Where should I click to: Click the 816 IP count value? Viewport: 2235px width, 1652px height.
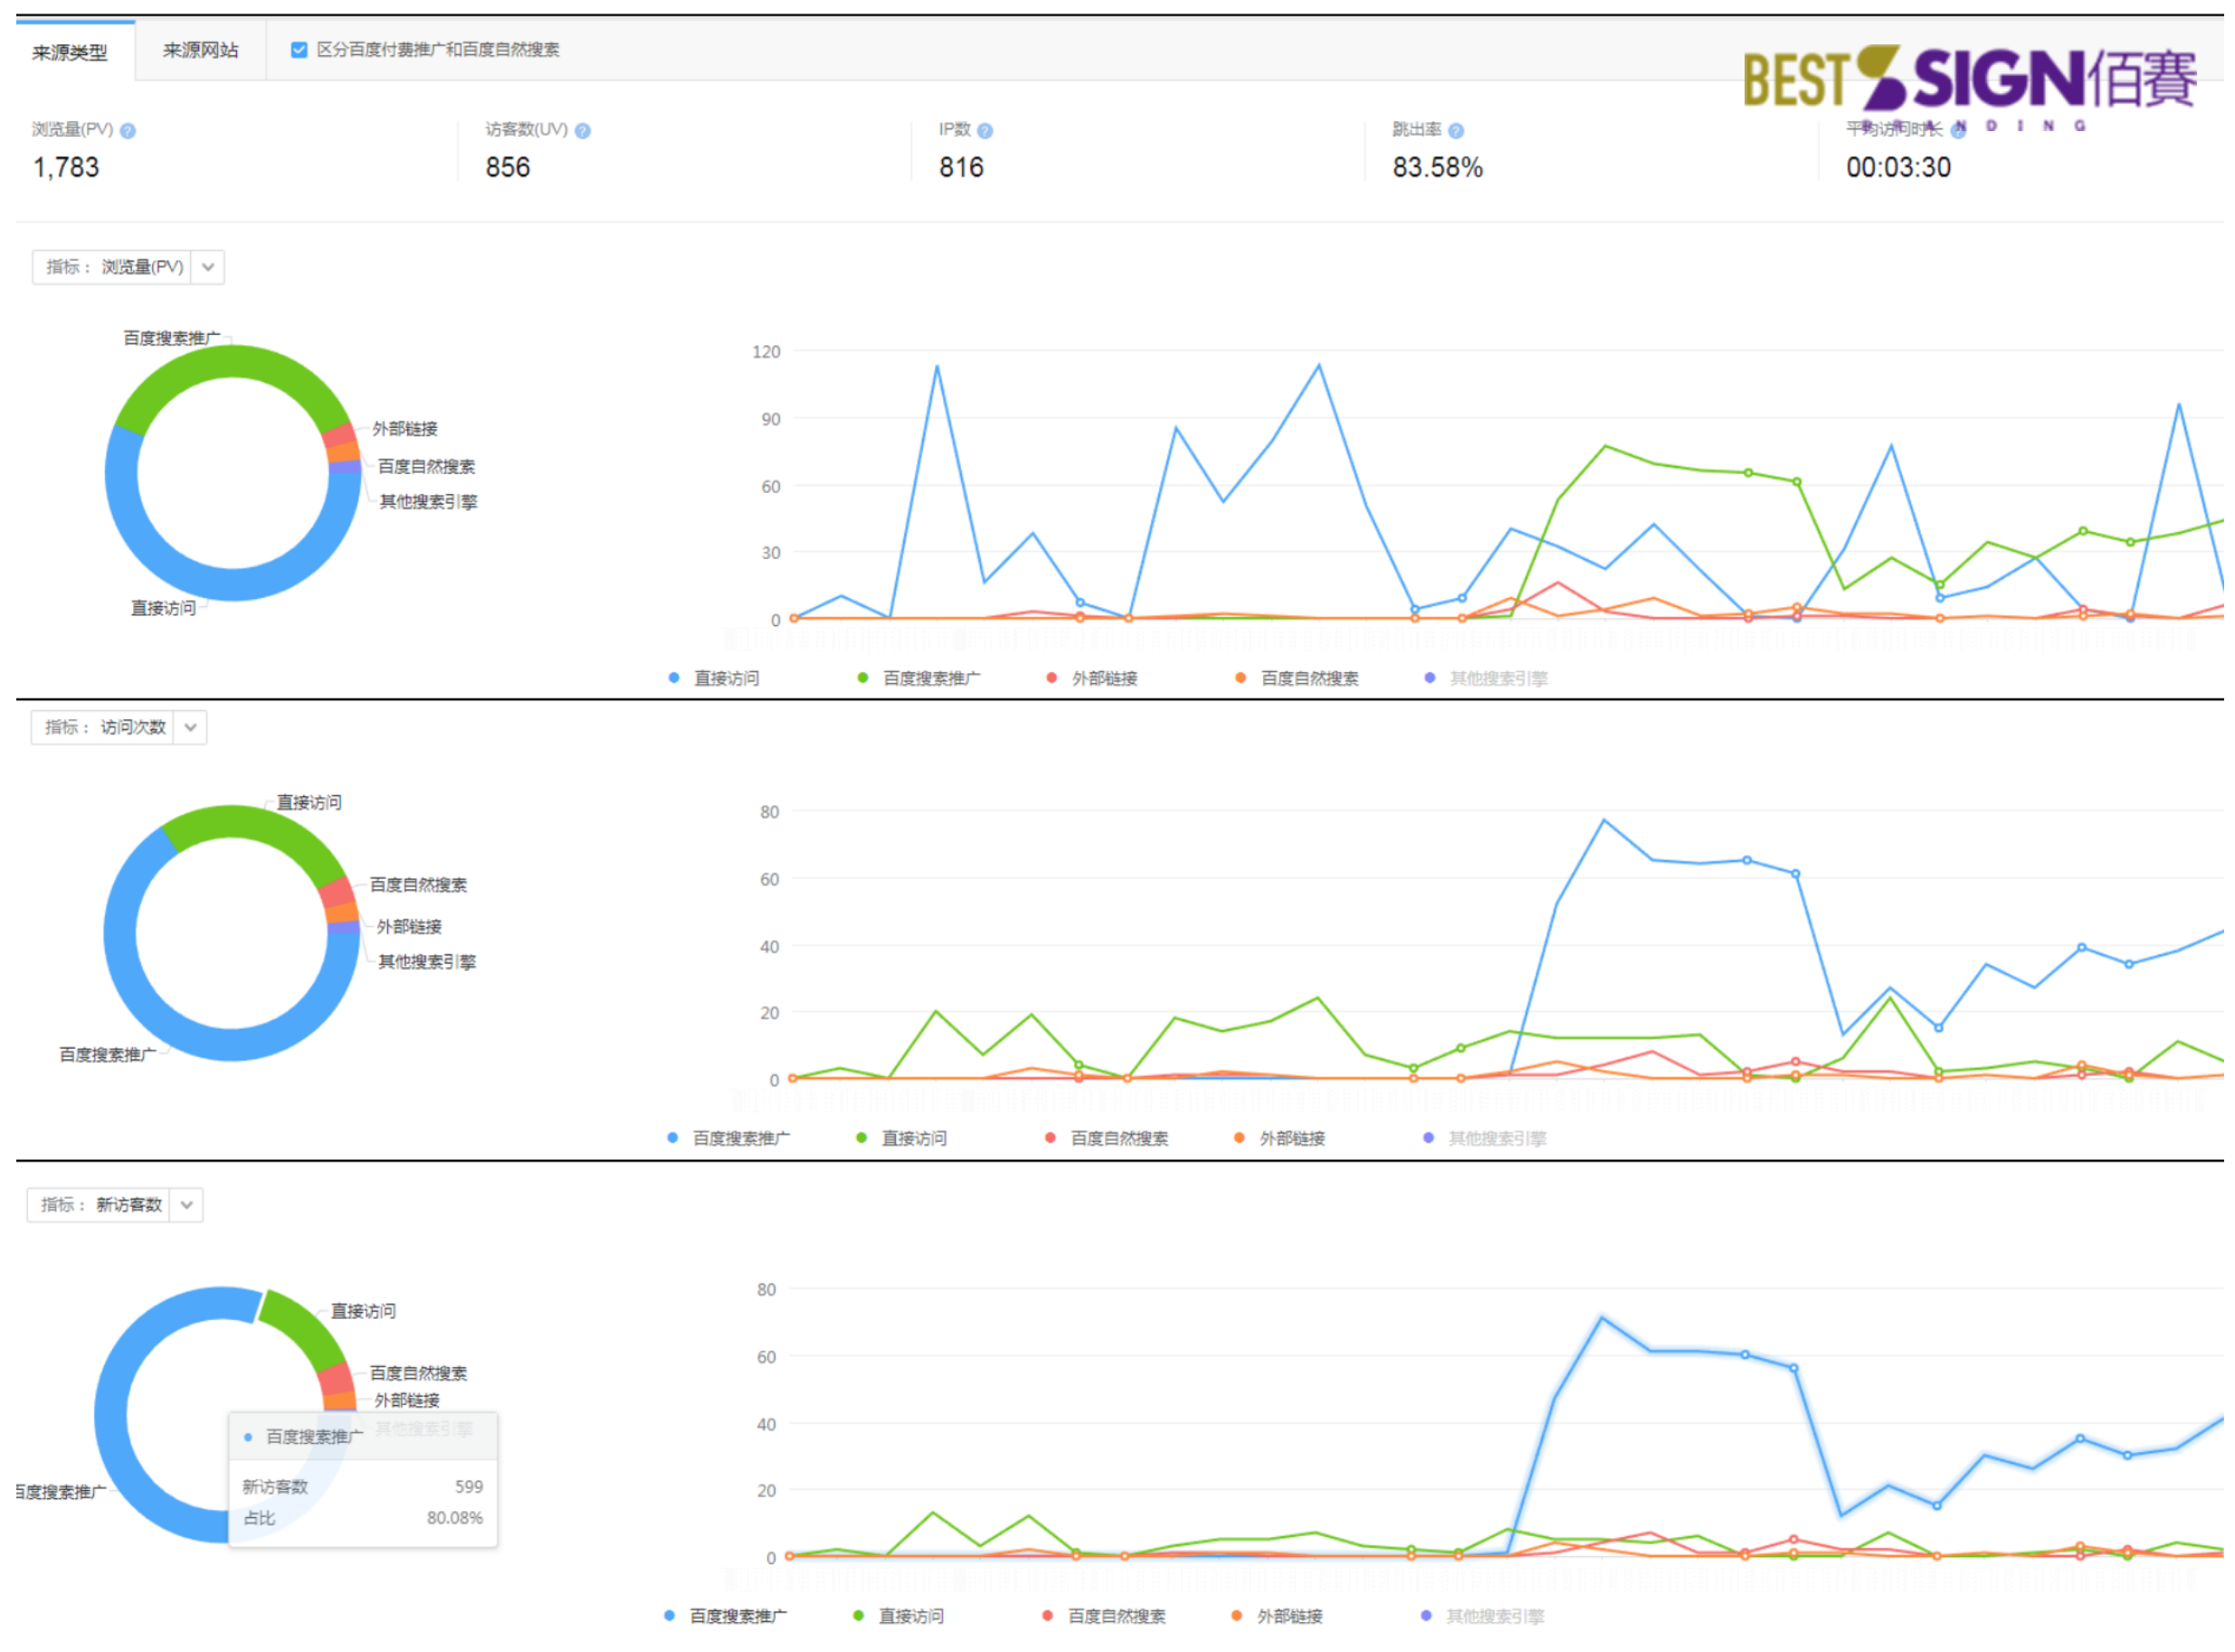coord(963,168)
